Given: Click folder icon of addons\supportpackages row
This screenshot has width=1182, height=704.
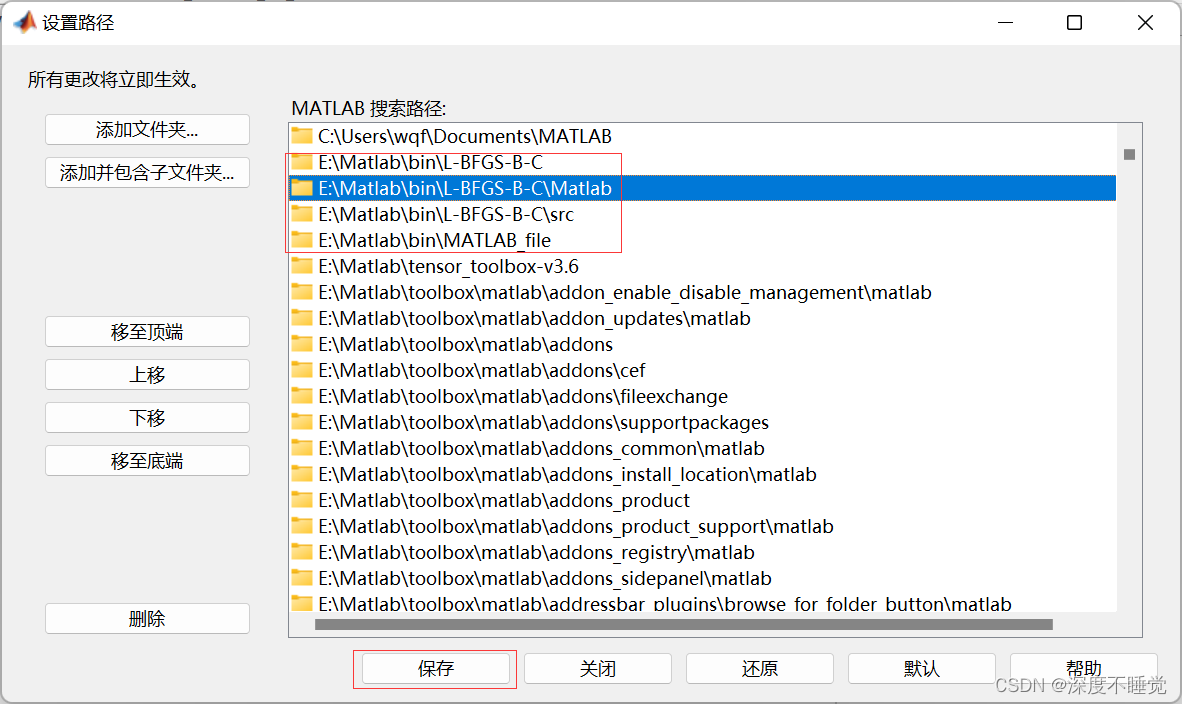Looking at the screenshot, I should [x=302, y=422].
